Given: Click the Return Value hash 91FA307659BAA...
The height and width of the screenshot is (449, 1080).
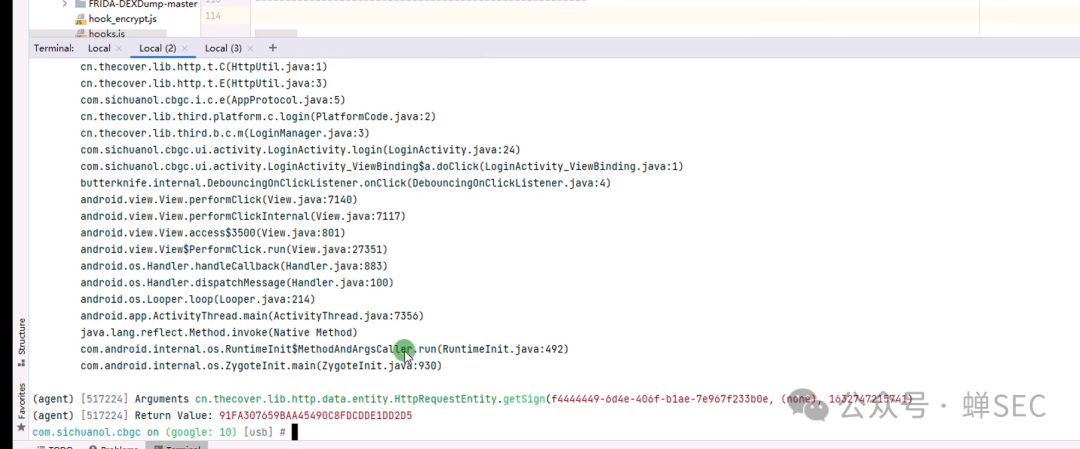Looking at the screenshot, I should (x=315, y=415).
